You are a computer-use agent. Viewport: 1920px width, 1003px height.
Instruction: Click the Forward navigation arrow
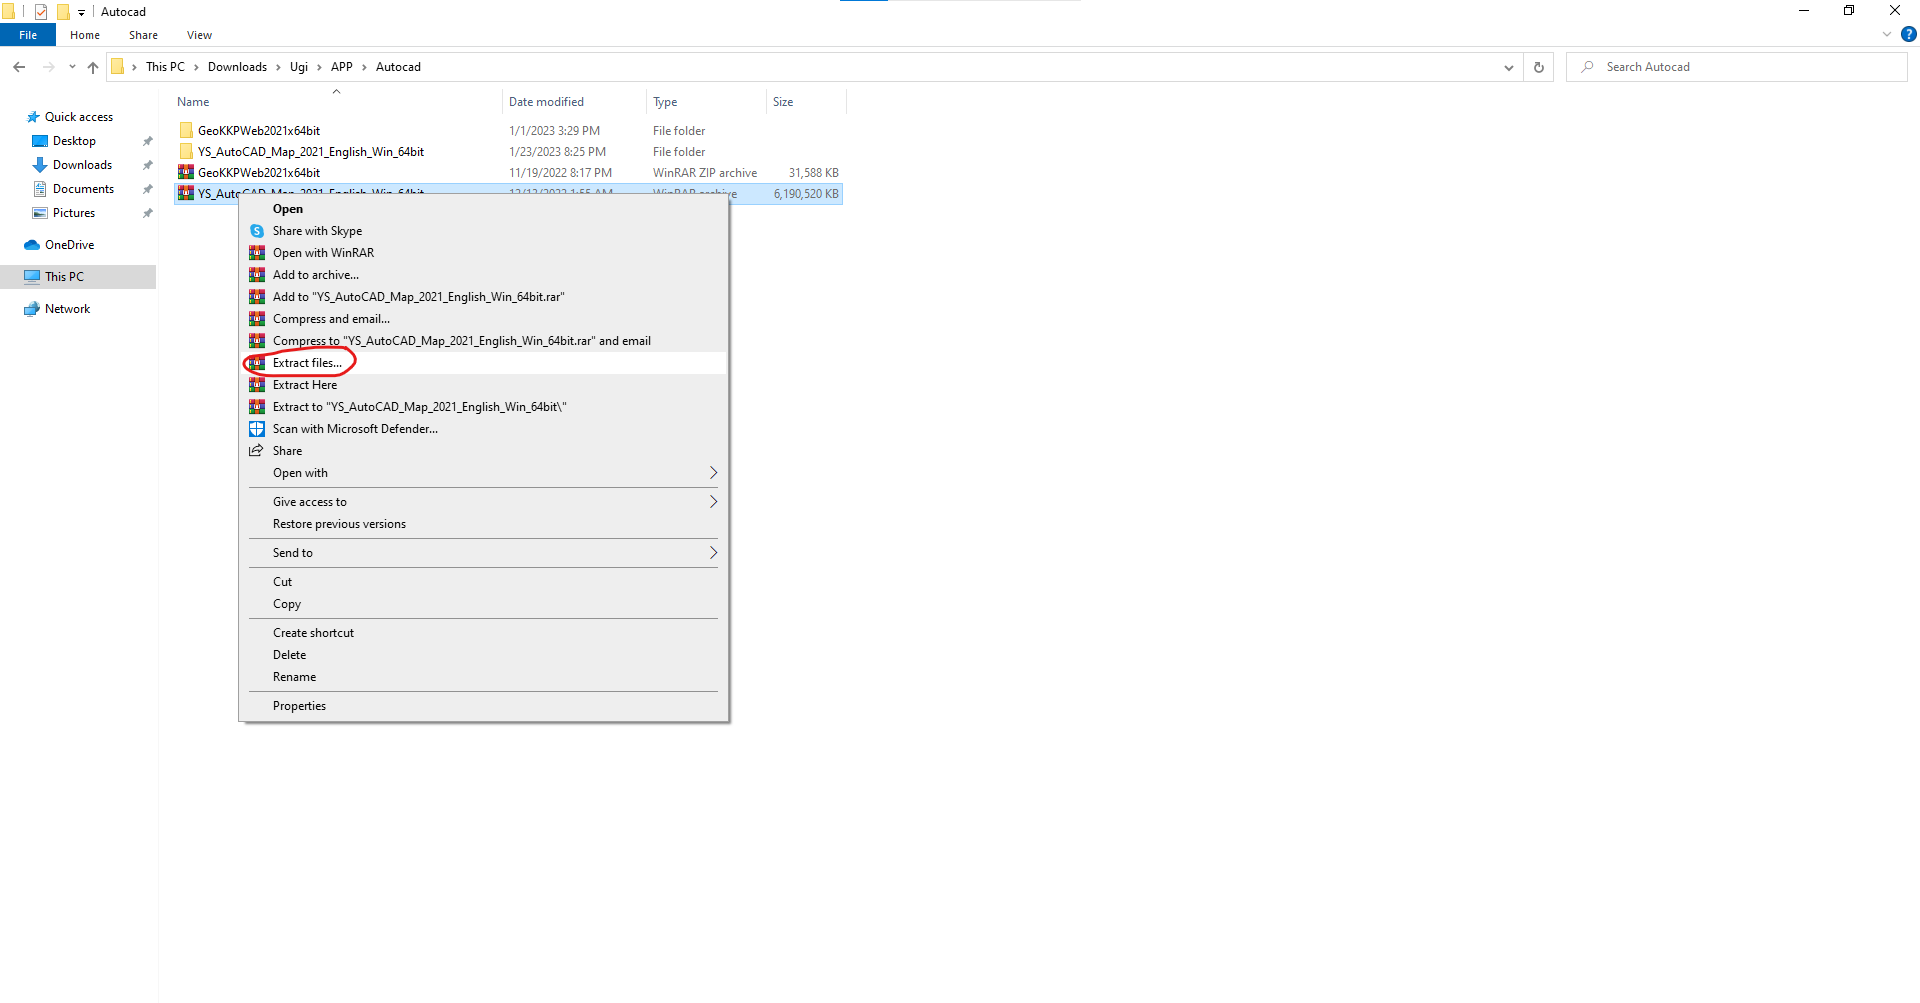(48, 67)
